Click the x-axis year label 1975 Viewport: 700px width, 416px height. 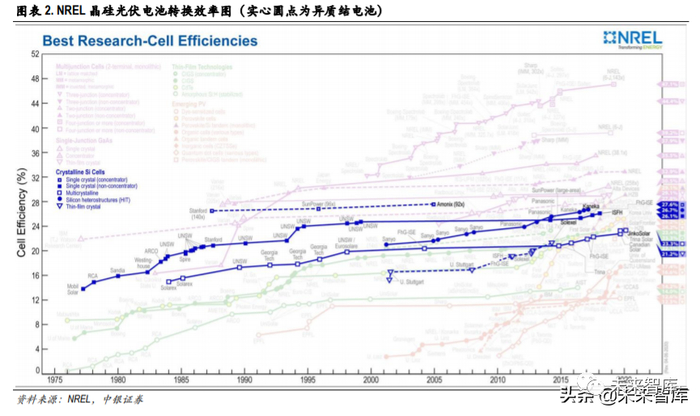coord(54,380)
